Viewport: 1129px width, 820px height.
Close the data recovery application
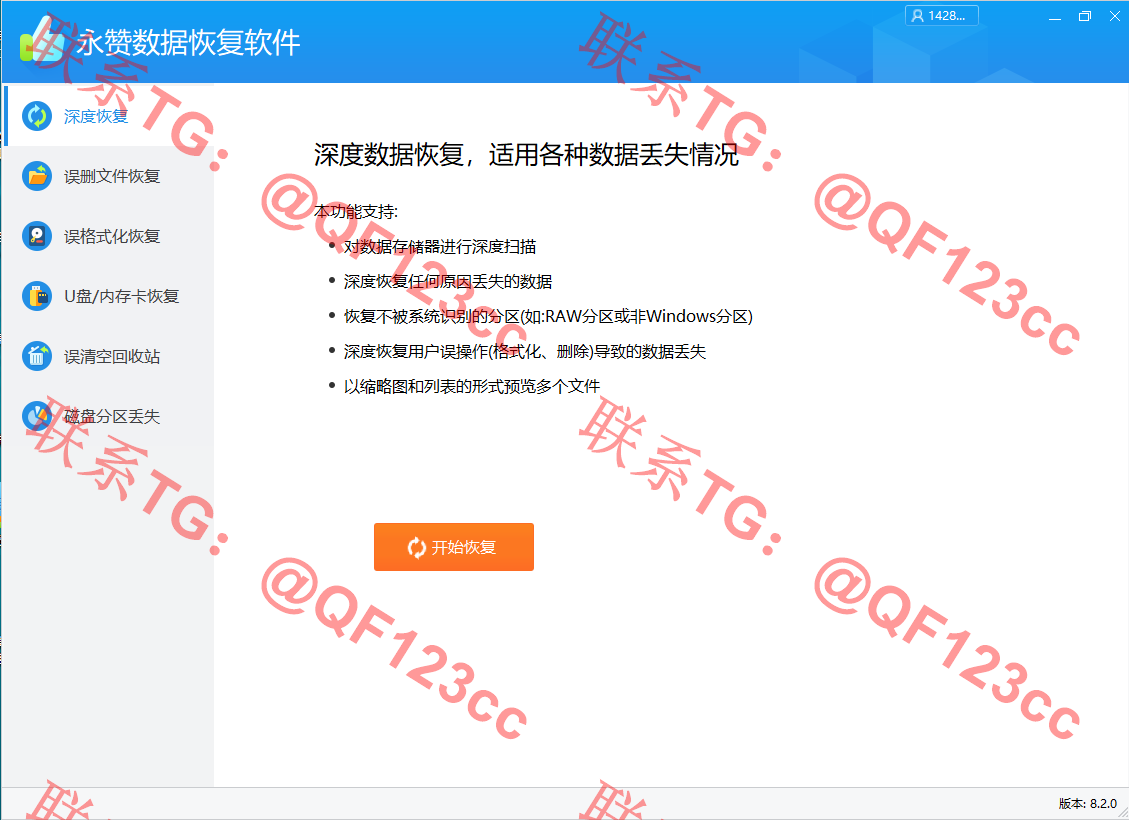coord(1115,16)
